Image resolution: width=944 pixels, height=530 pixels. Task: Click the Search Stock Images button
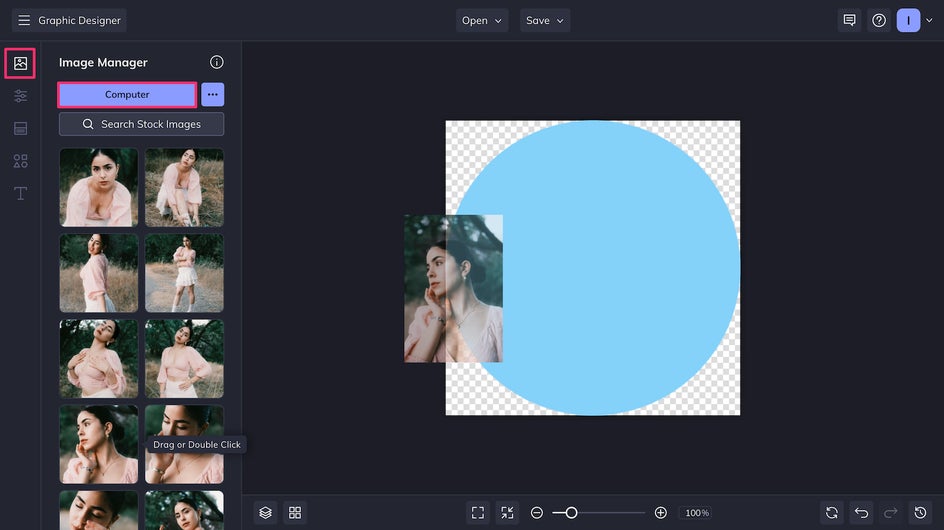coord(141,124)
